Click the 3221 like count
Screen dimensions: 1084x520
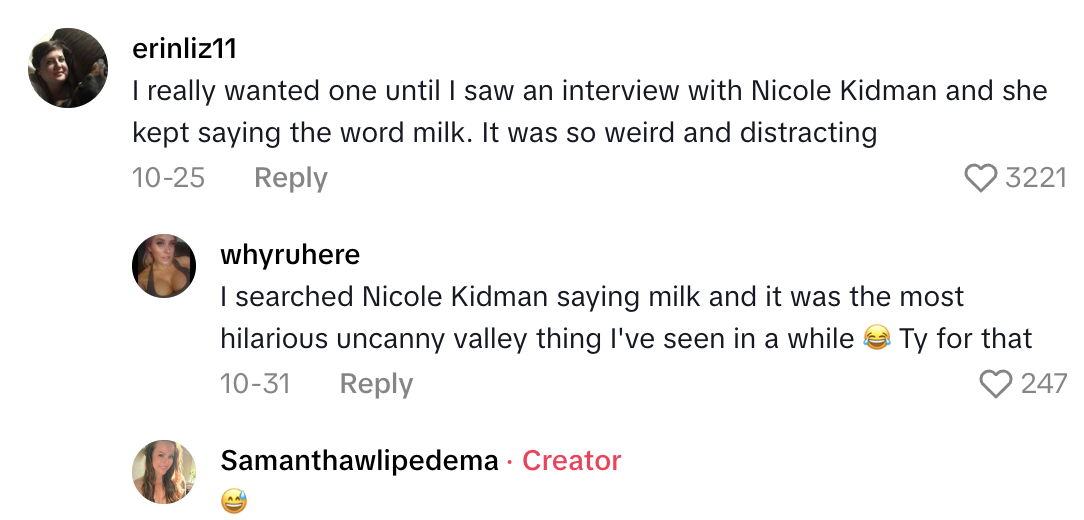tap(1035, 178)
